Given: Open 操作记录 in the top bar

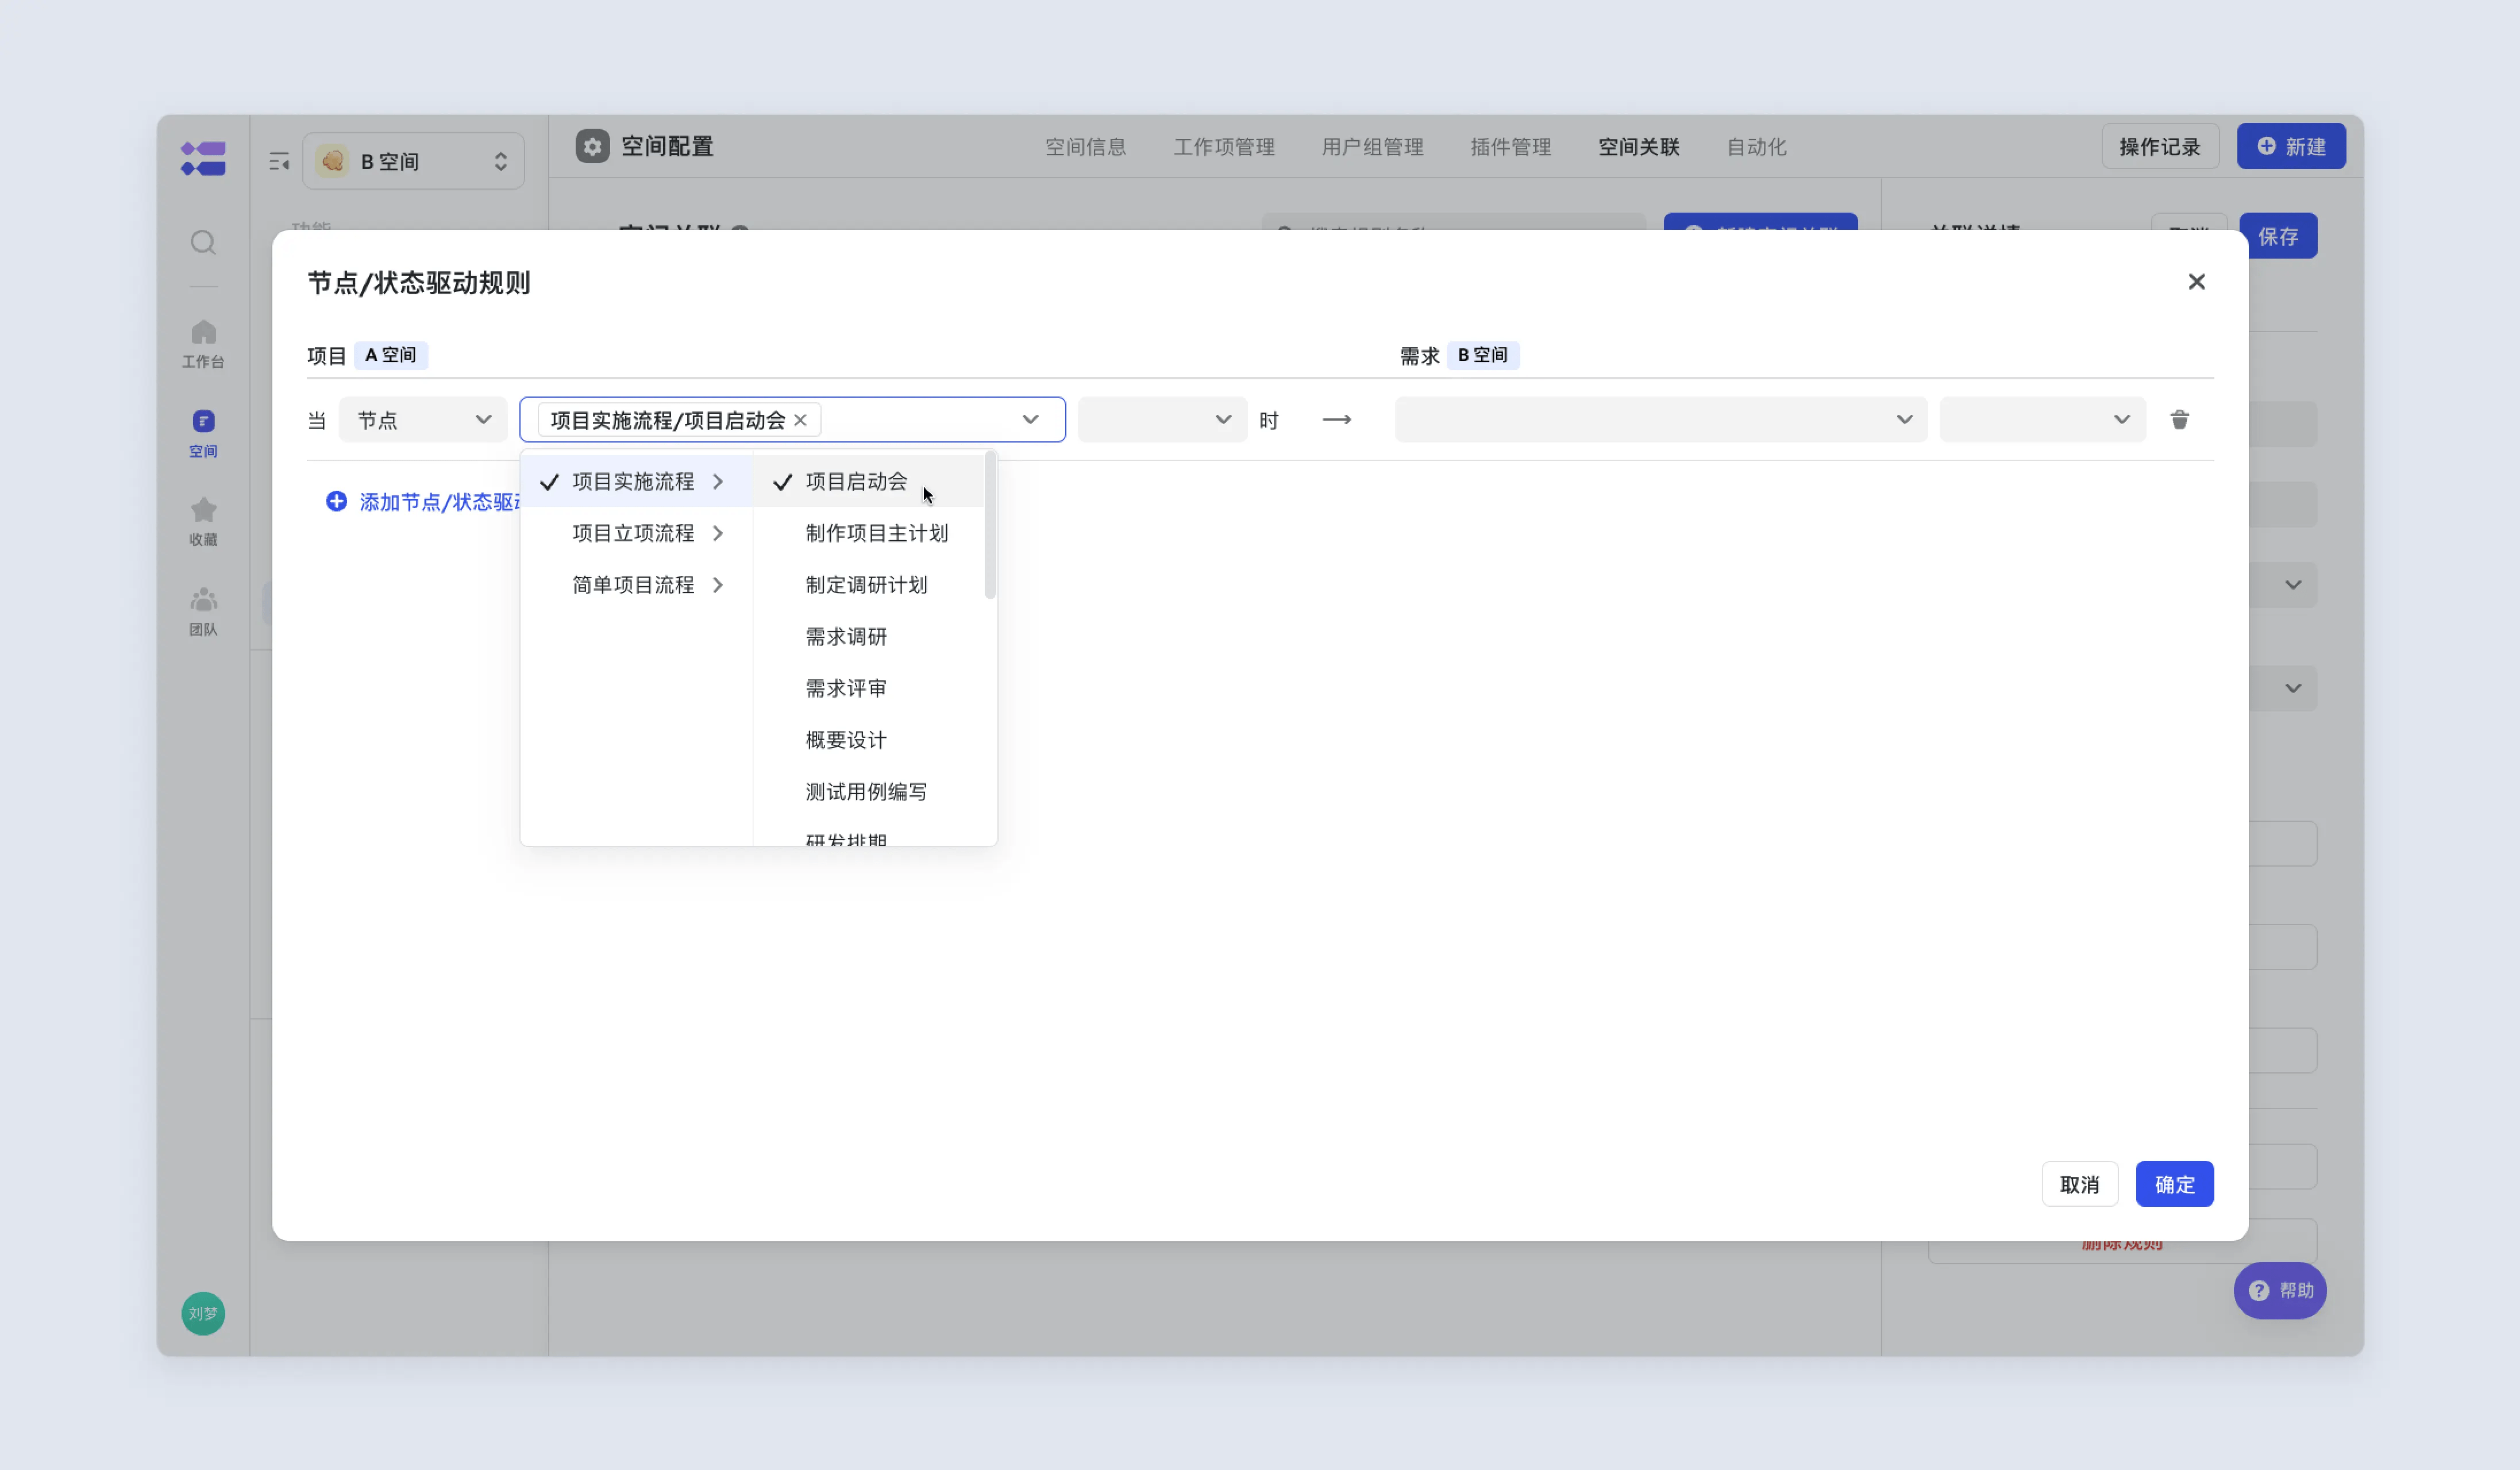Looking at the screenshot, I should 2159,147.
